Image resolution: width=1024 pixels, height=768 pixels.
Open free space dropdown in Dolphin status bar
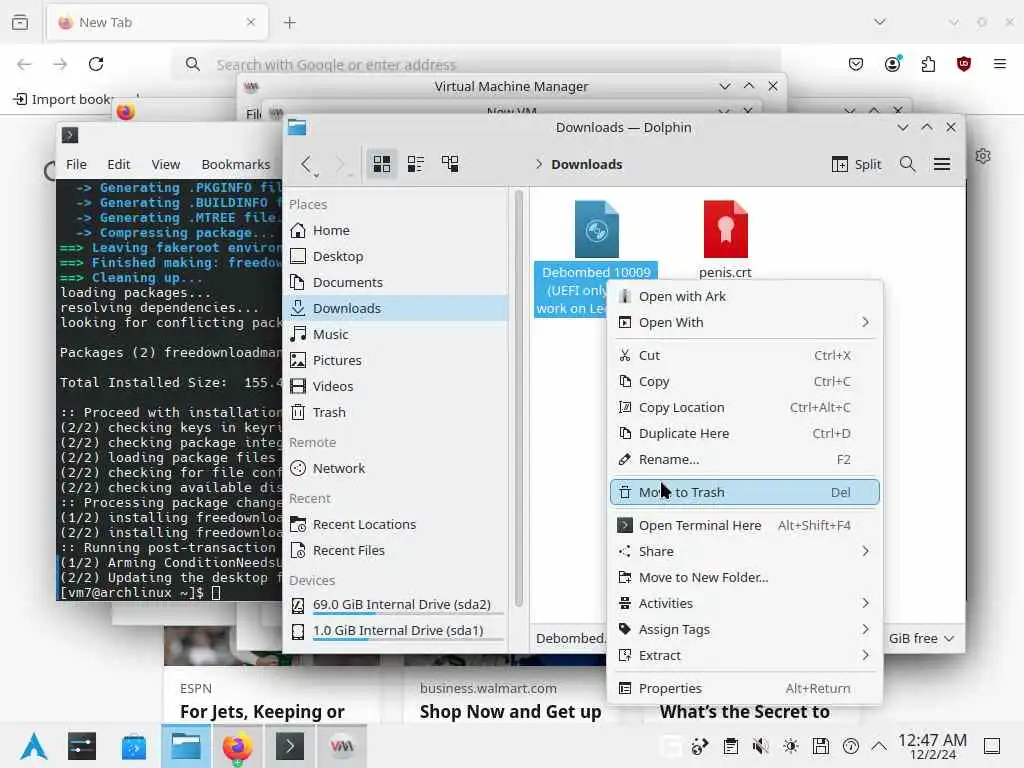tap(921, 638)
